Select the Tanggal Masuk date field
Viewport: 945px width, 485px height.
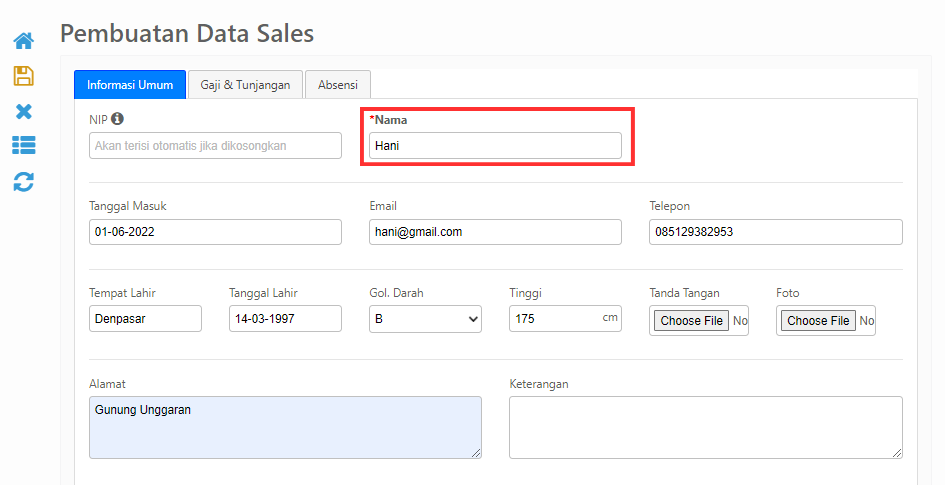pos(215,232)
